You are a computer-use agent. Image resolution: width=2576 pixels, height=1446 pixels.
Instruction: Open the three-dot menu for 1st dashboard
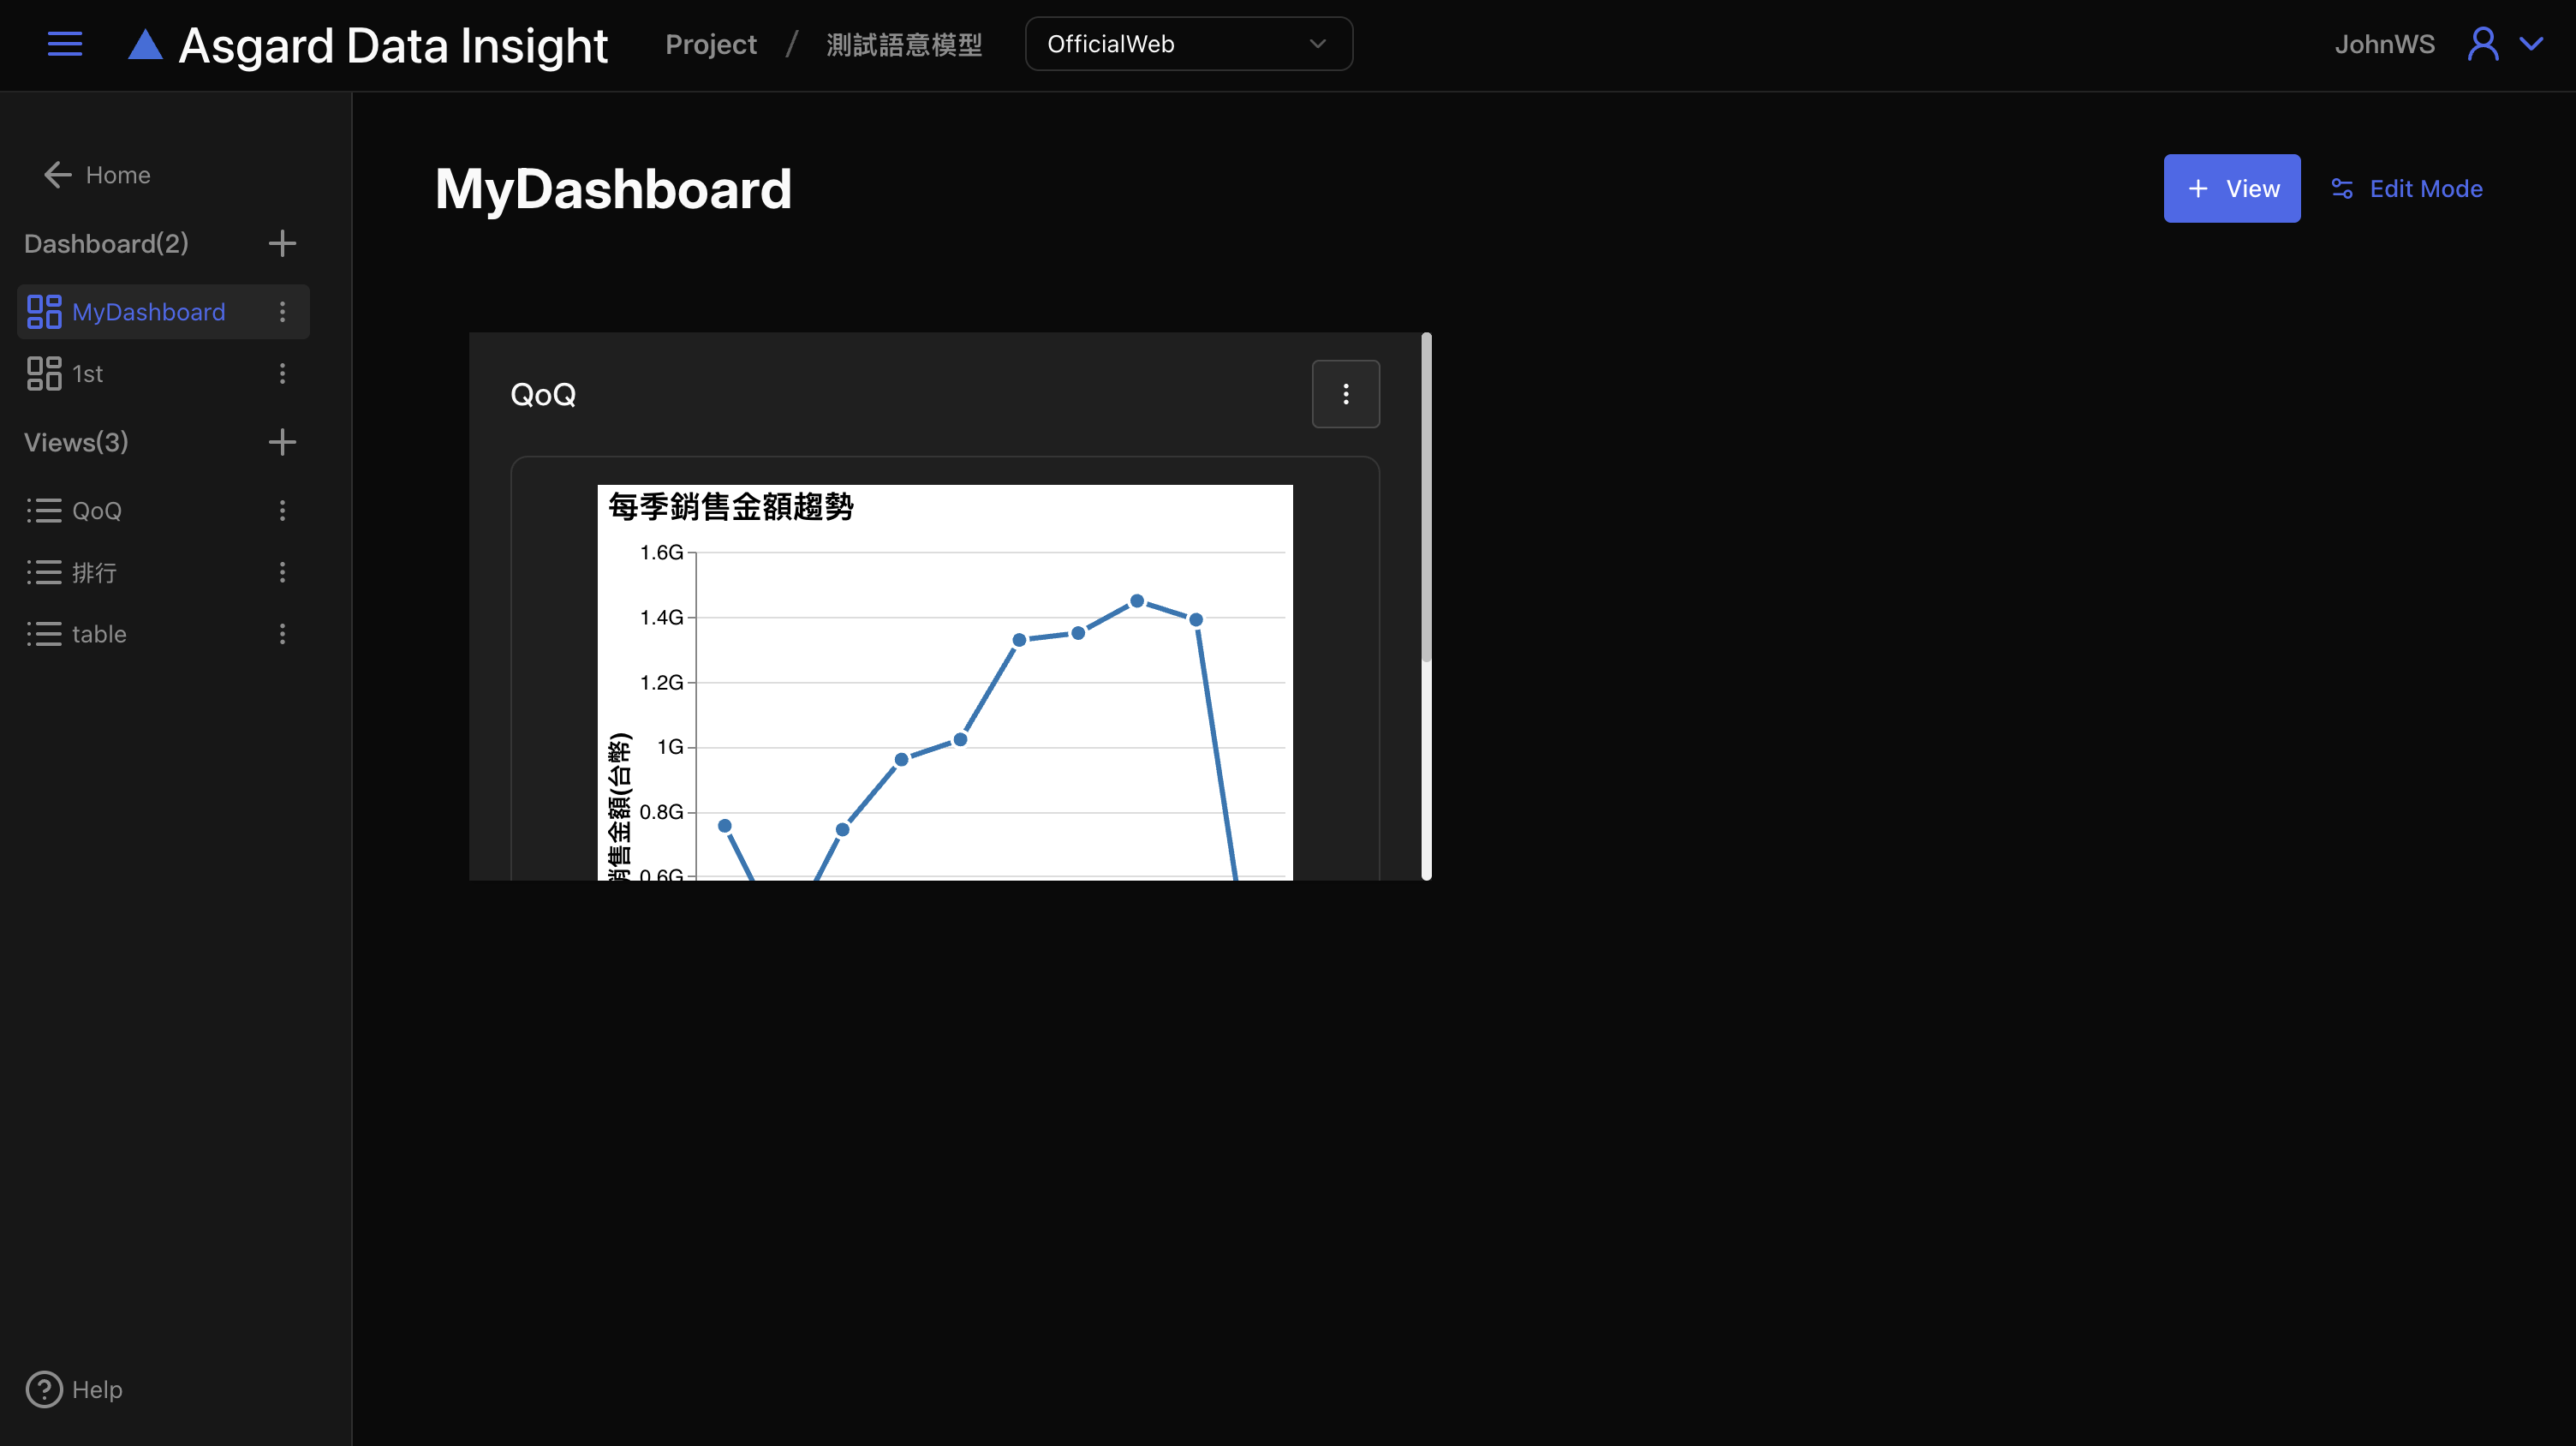click(282, 373)
